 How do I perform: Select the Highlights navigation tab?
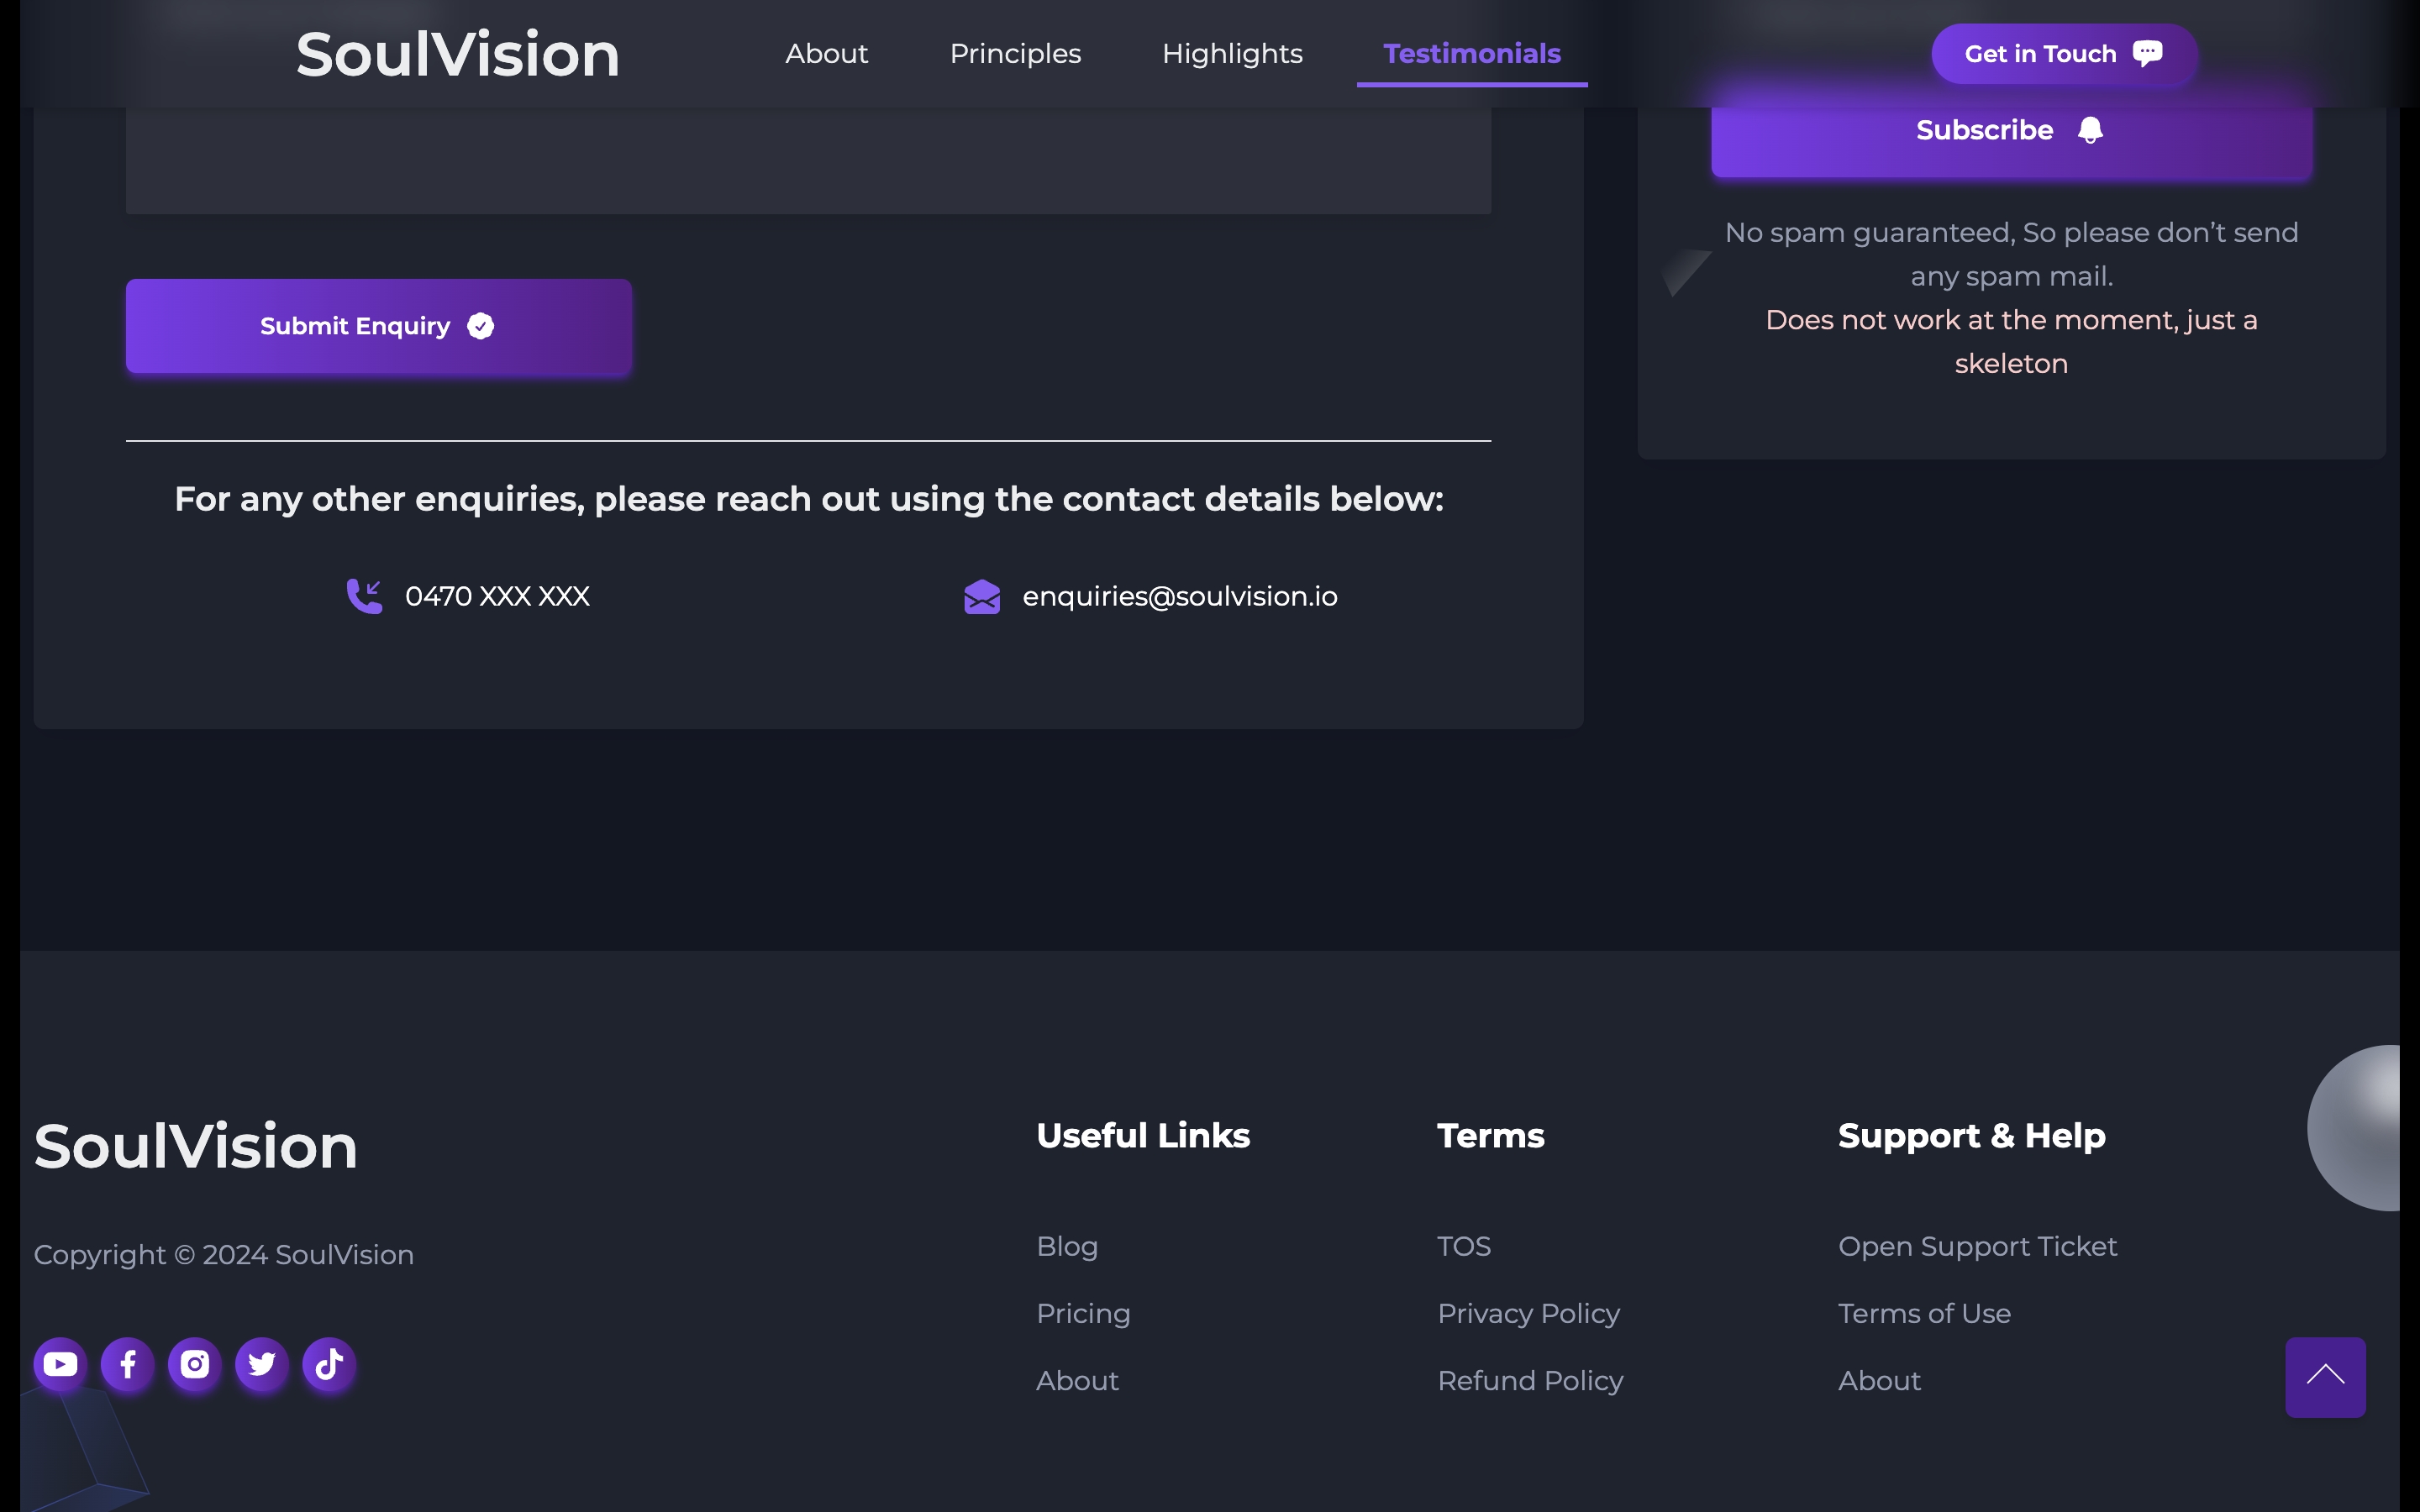(x=1232, y=52)
